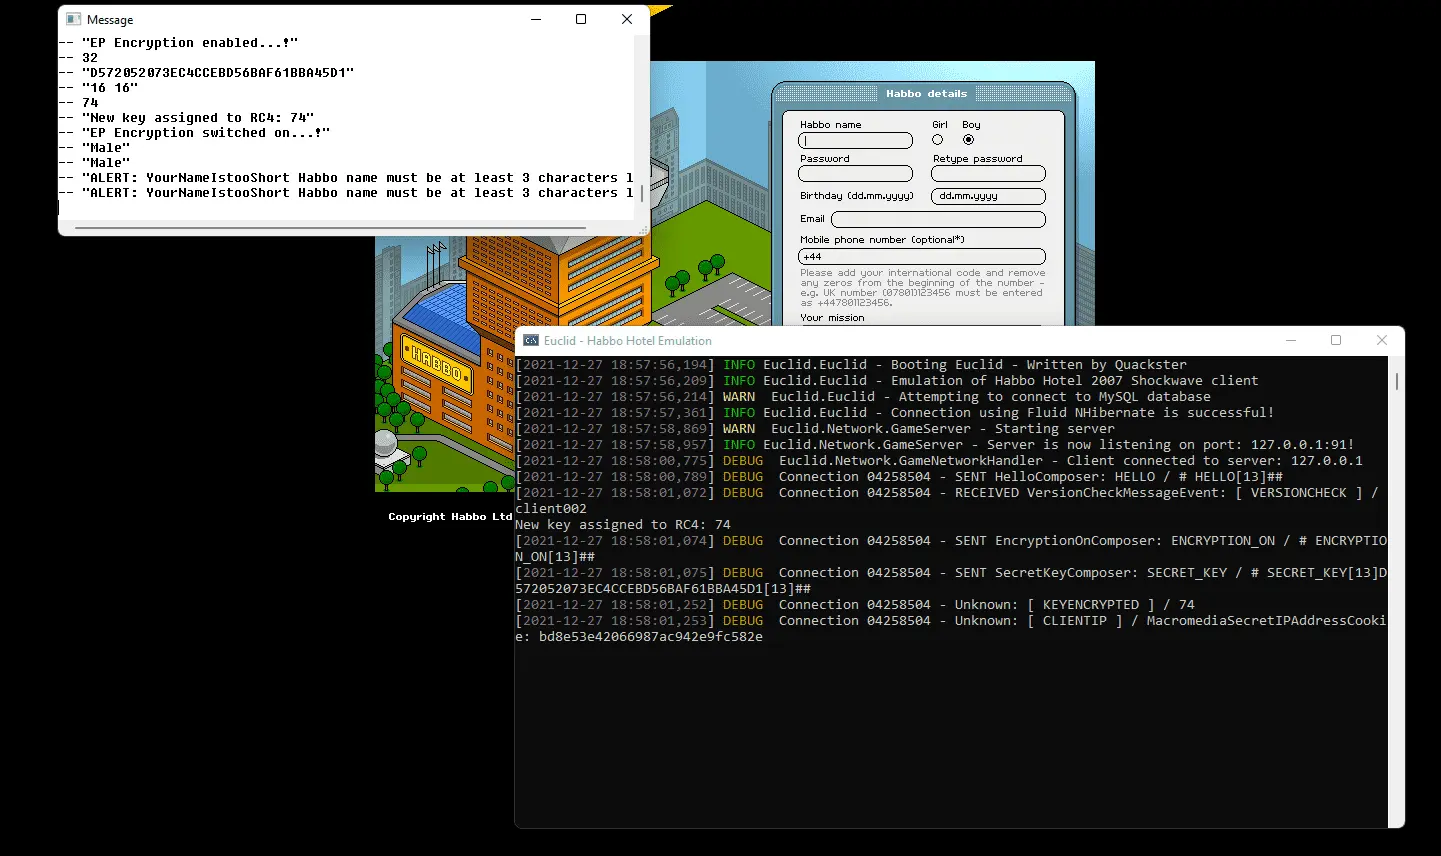Click the "Habbo details" panel header
The width and height of the screenshot is (1441, 856).
pos(926,94)
